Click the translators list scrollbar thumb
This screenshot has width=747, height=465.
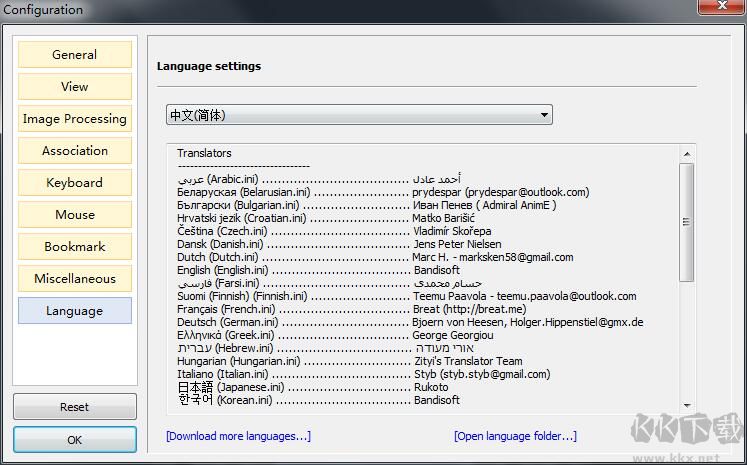point(686,222)
